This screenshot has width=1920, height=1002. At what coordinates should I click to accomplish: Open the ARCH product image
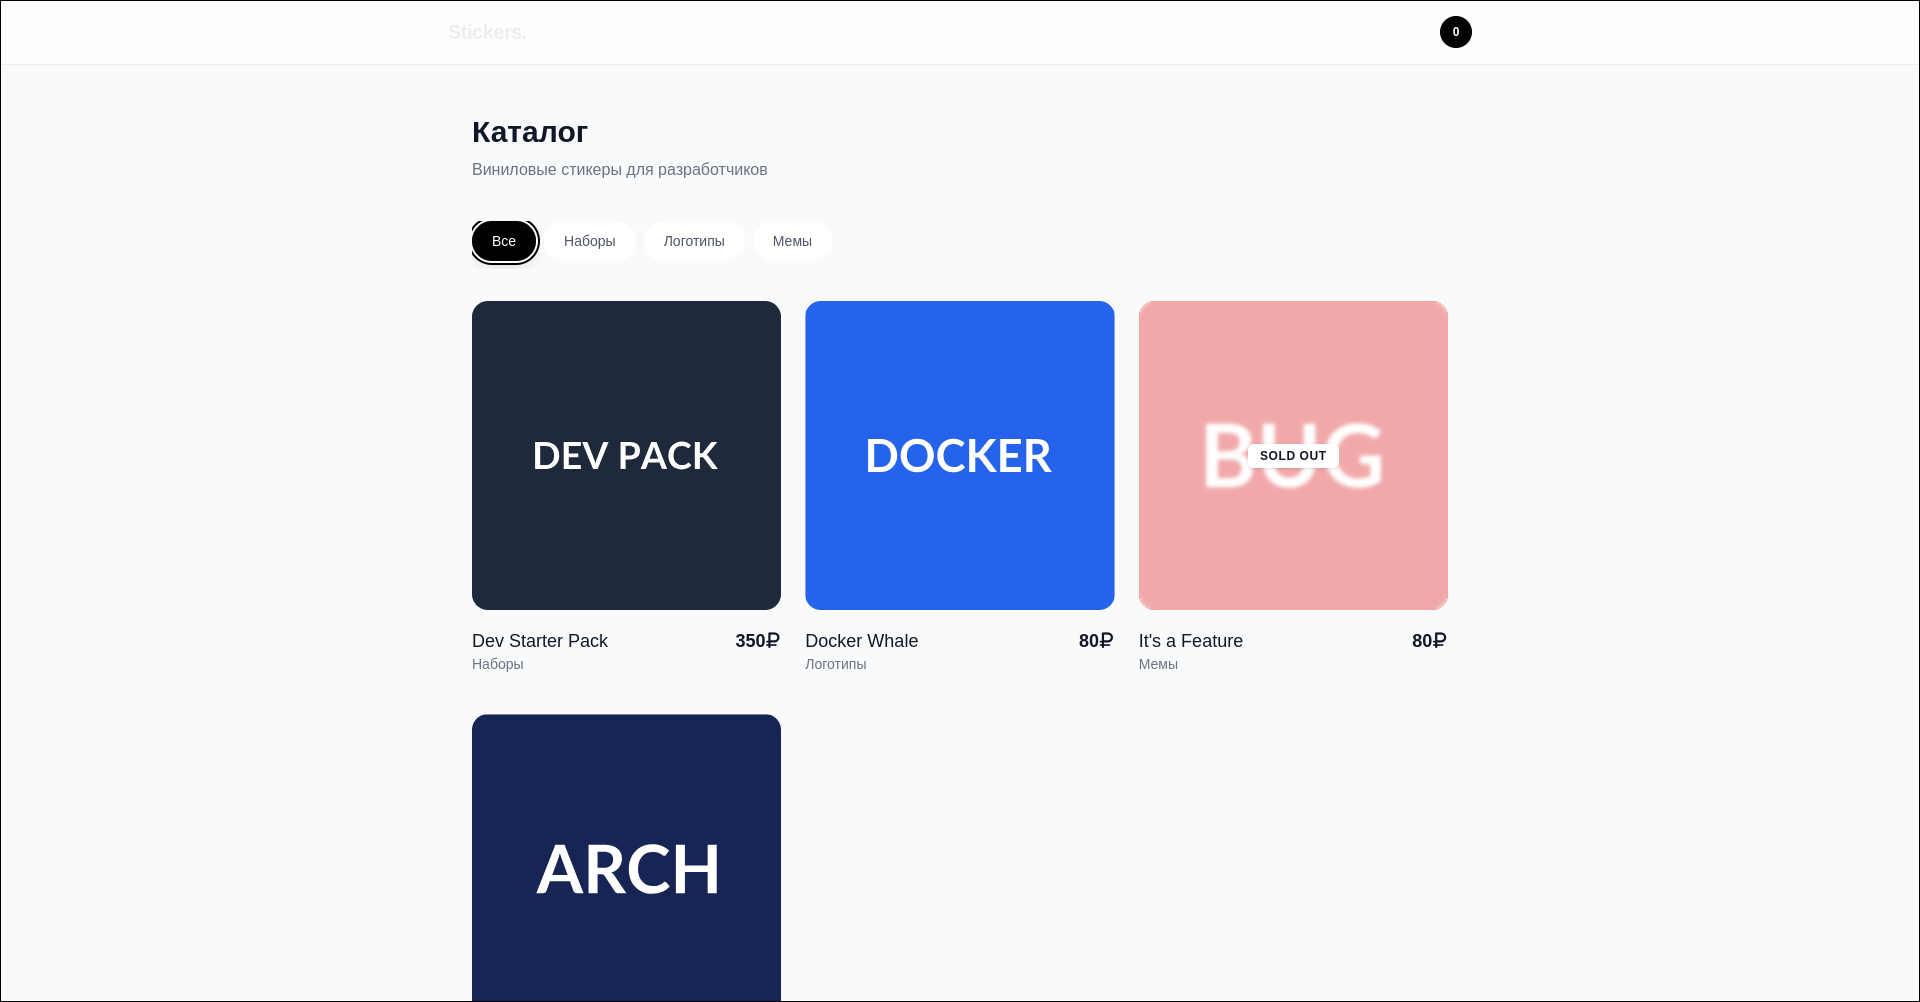[626, 860]
